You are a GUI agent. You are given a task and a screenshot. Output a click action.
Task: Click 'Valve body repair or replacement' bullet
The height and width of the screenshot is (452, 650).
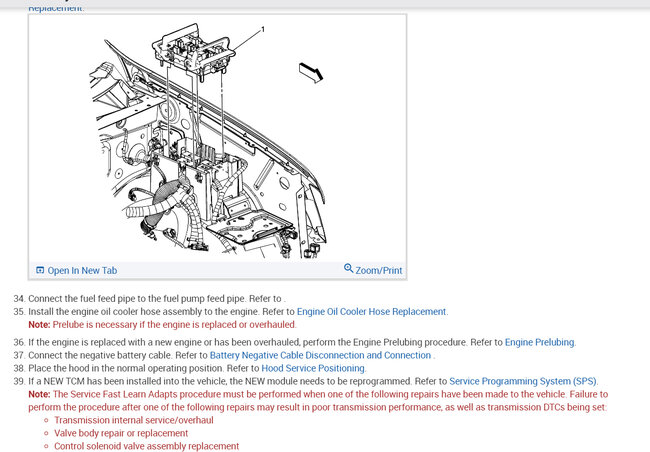[121, 433]
